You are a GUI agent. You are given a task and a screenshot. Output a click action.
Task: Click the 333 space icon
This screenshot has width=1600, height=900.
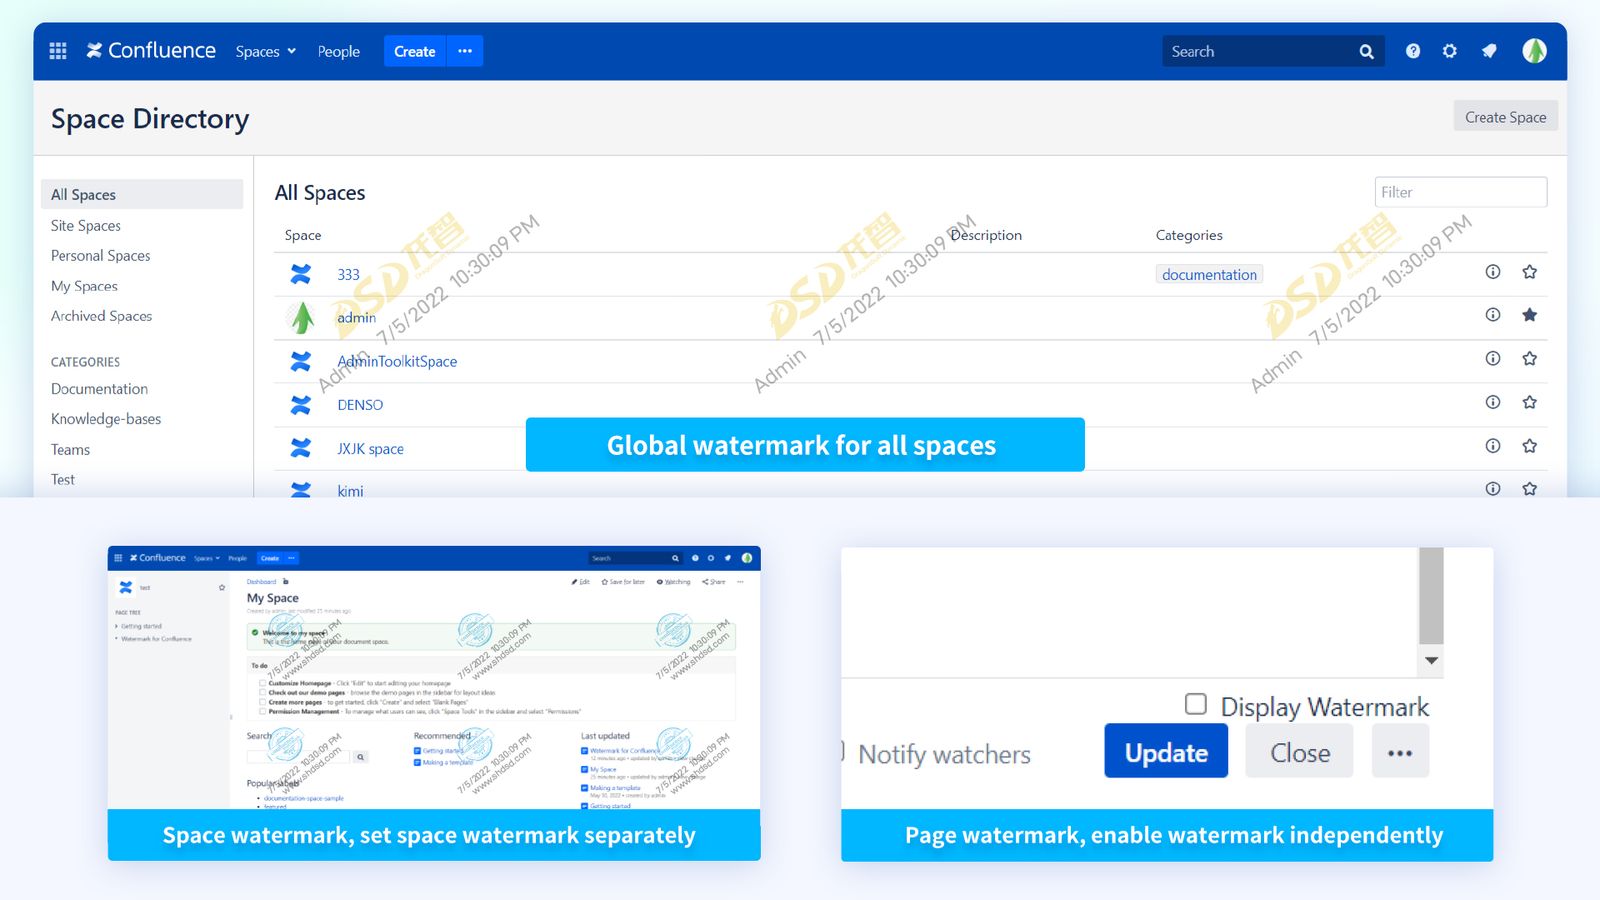click(301, 274)
